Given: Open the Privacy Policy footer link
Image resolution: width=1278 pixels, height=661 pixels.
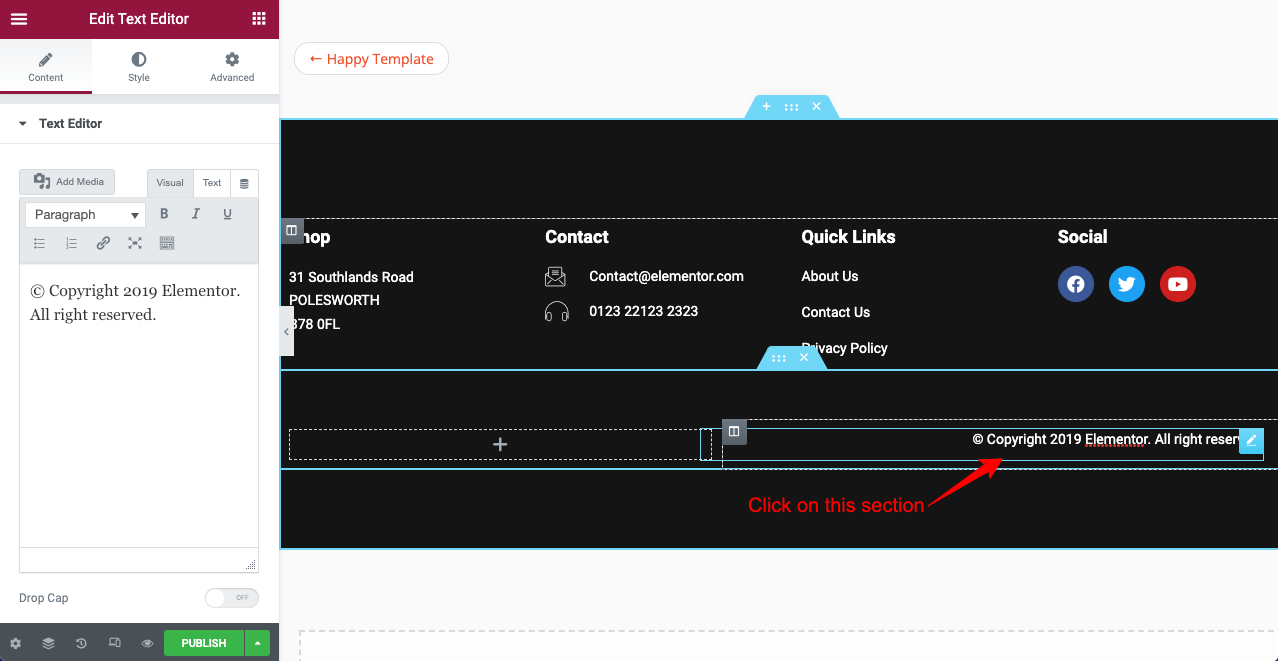Looking at the screenshot, I should [x=844, y=347].
